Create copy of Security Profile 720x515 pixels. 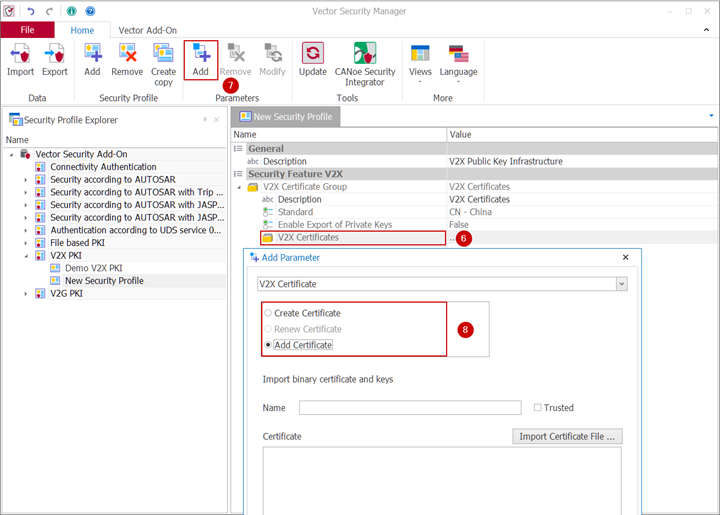[x=163, y=65]
